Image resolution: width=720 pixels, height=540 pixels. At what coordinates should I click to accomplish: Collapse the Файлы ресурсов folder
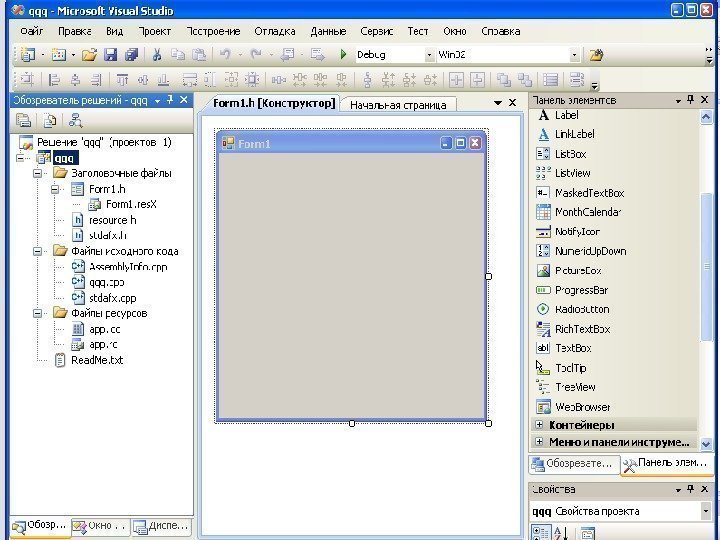(38, 313)
